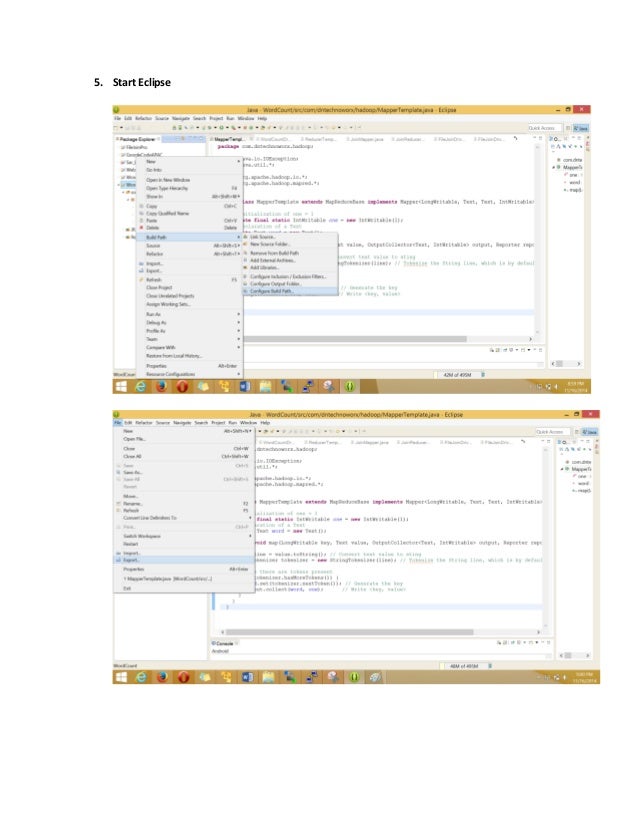Screen dimensions: 638x826
Task: Expand the Build Path submenu arrow
Action: click(x=239, y=237)
